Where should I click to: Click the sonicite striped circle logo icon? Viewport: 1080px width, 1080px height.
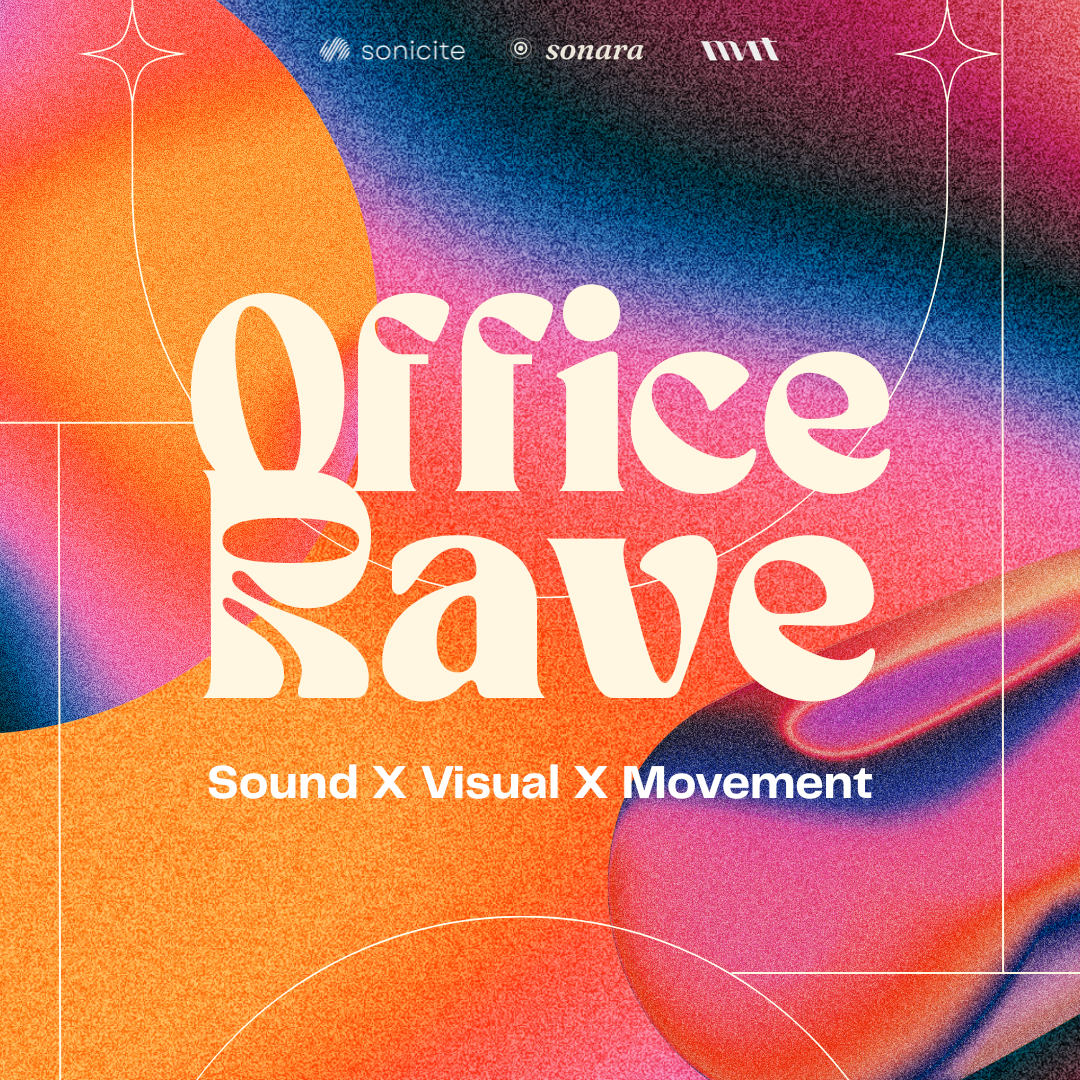335,50
